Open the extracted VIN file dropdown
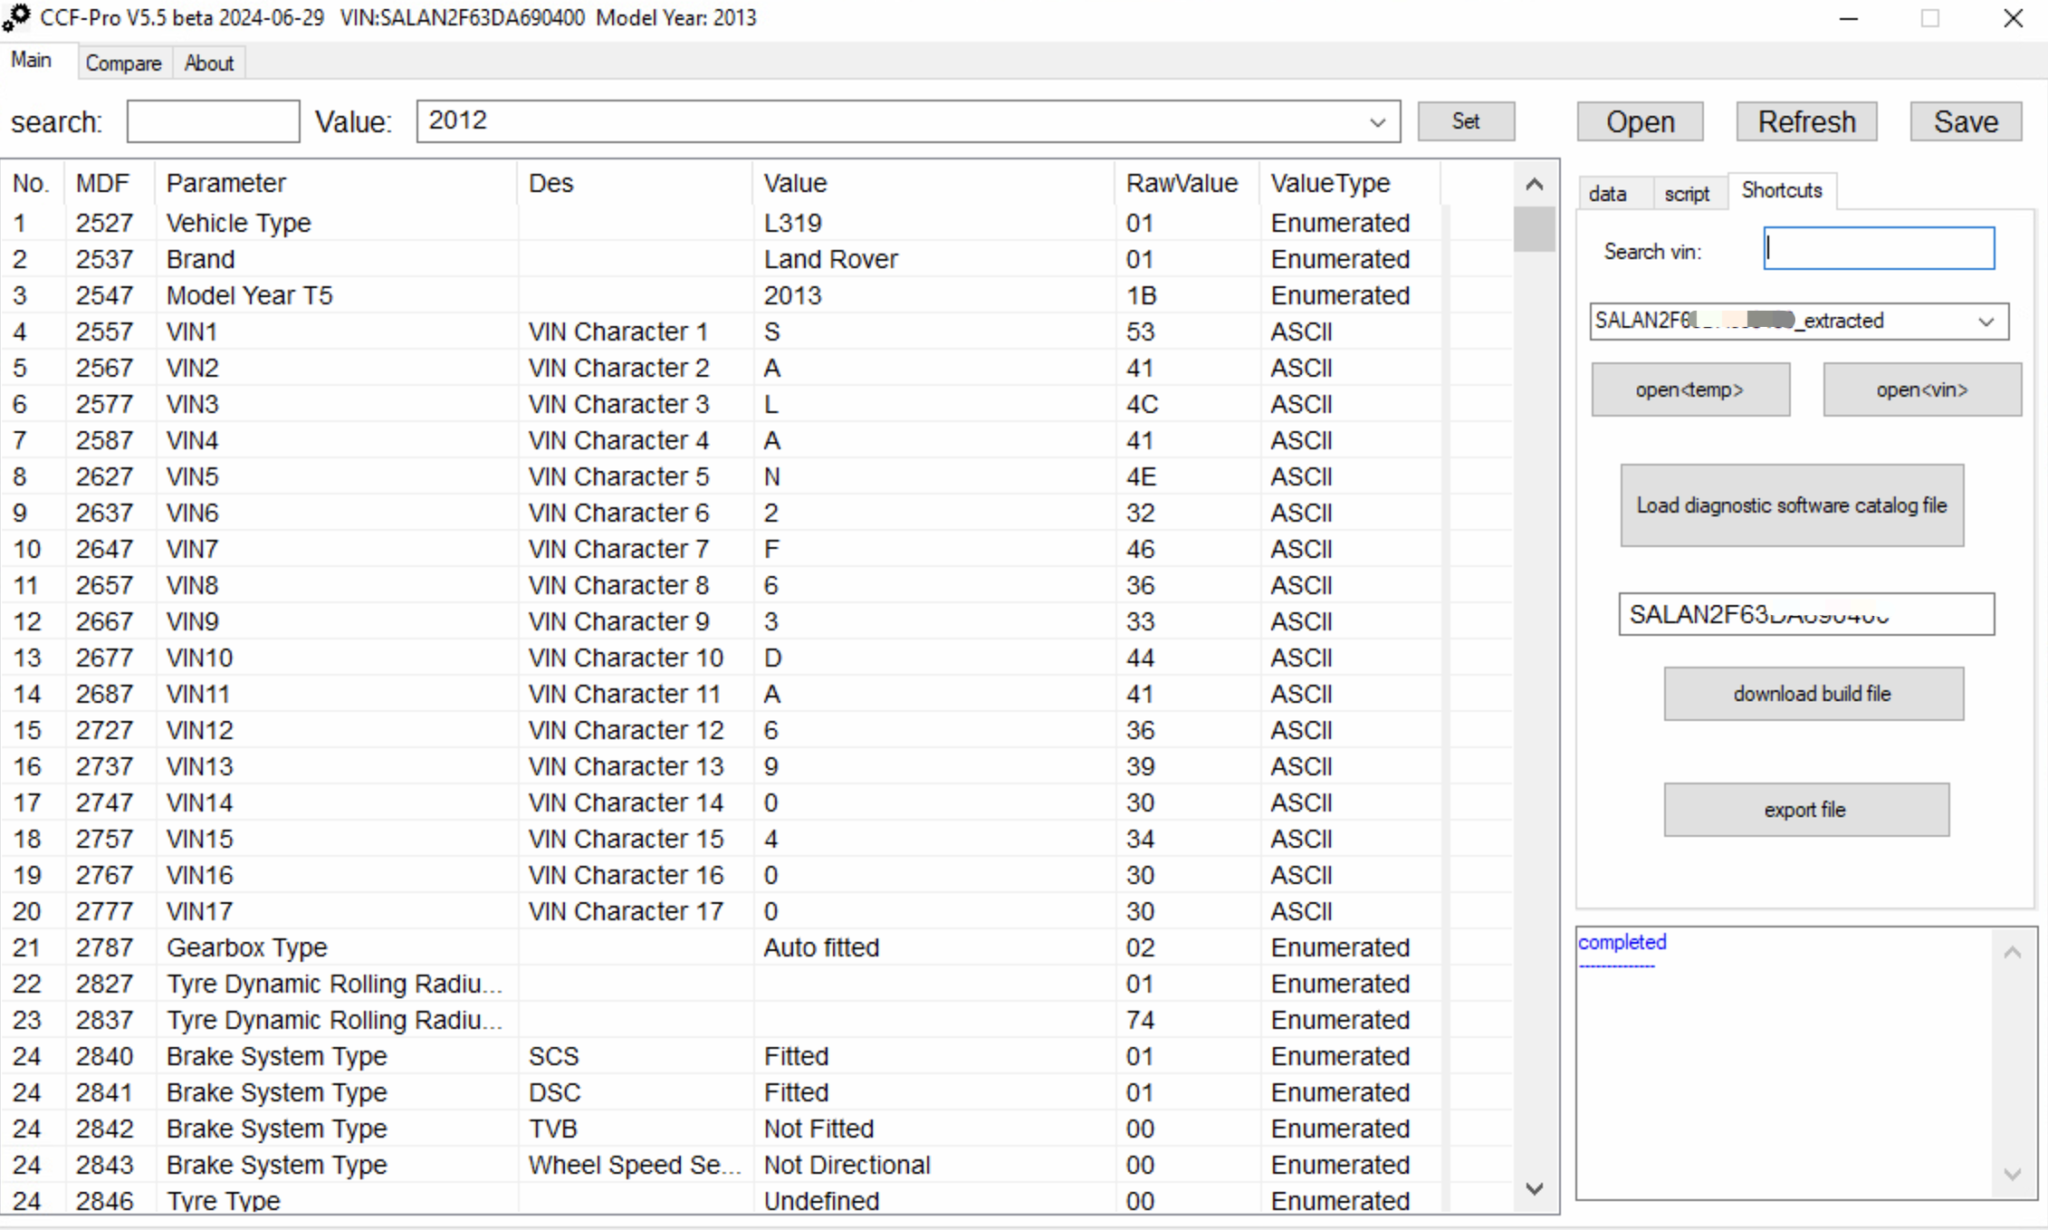 pos(1984,321)
